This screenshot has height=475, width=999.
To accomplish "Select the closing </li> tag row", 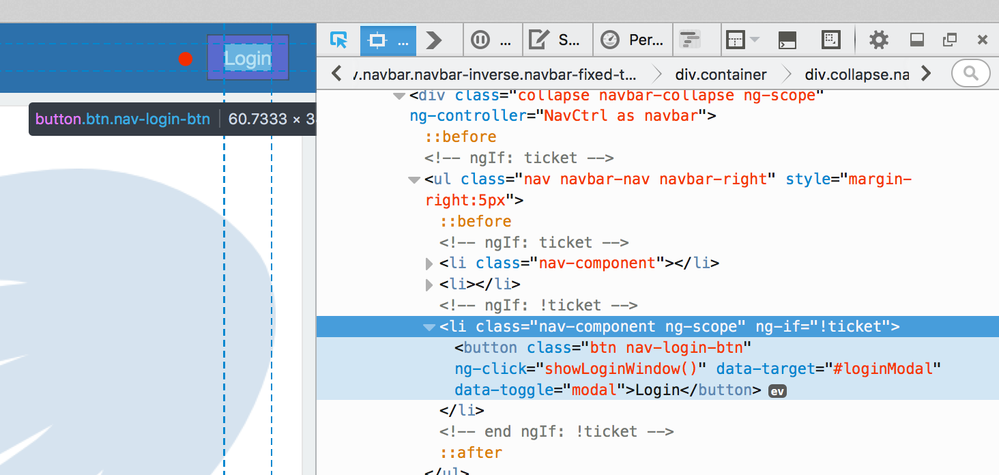I will pos(461,411).
